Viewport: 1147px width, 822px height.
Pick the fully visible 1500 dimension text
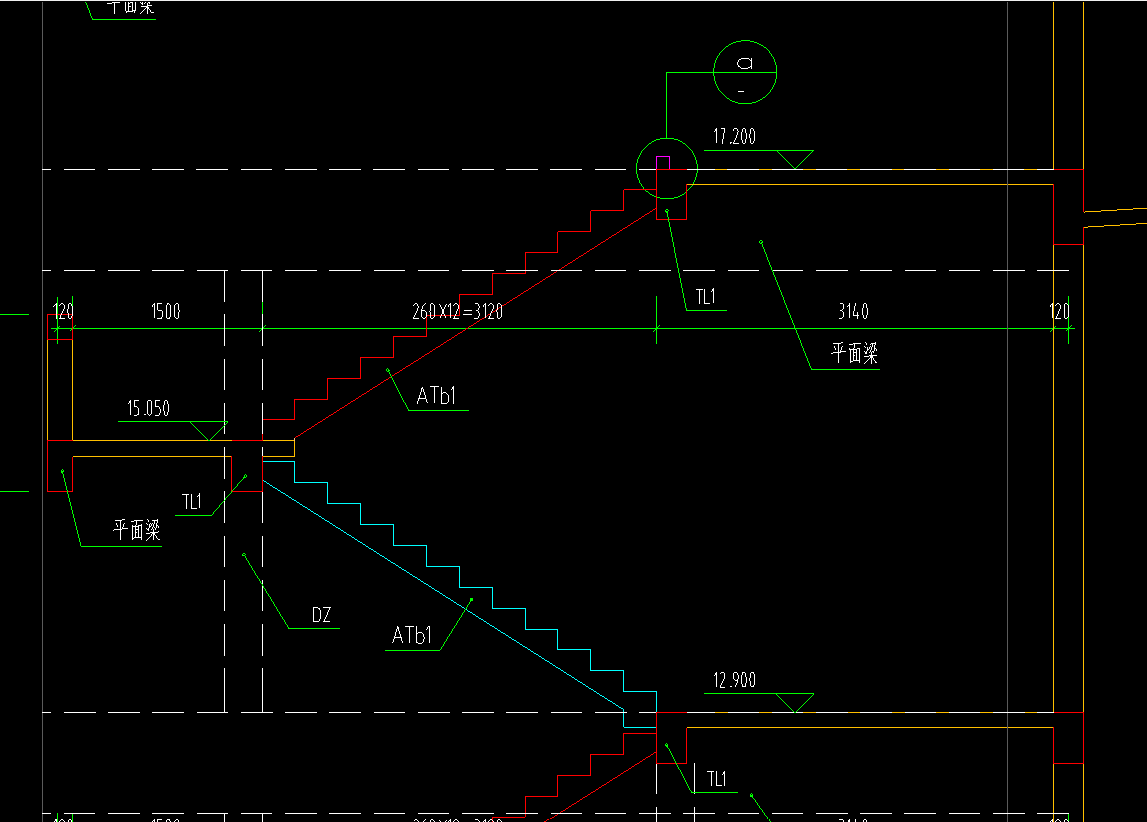pyautogui.click(x=166, y=312)
